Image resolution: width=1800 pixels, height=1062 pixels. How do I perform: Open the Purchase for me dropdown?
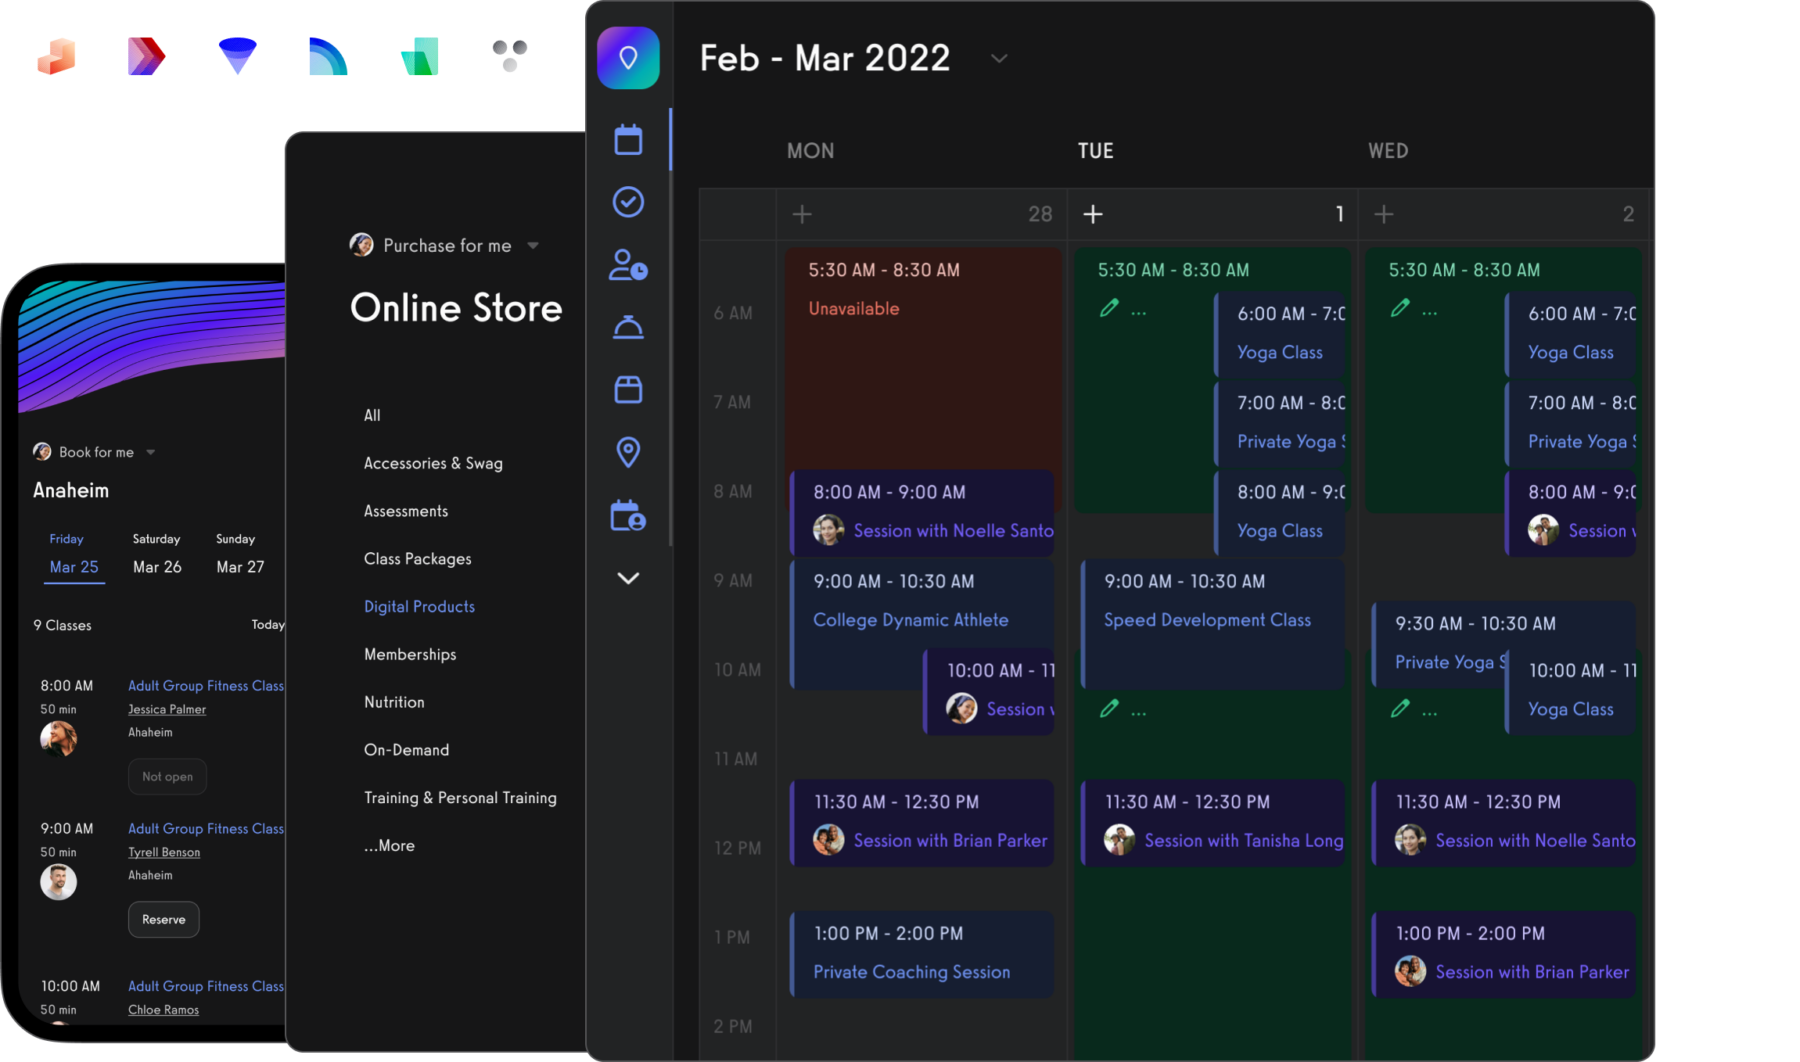point(533,246)
